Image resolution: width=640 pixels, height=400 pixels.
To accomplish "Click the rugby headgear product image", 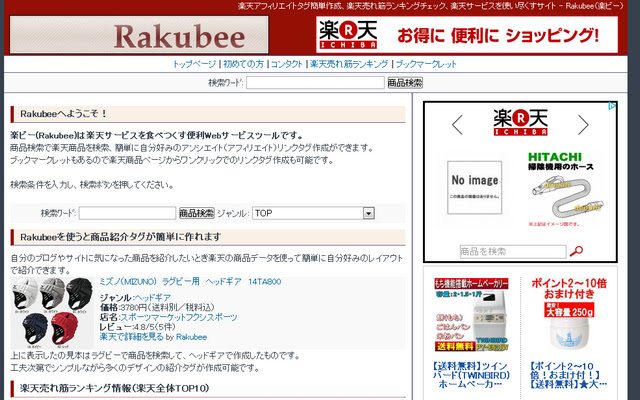I will 52,313.
